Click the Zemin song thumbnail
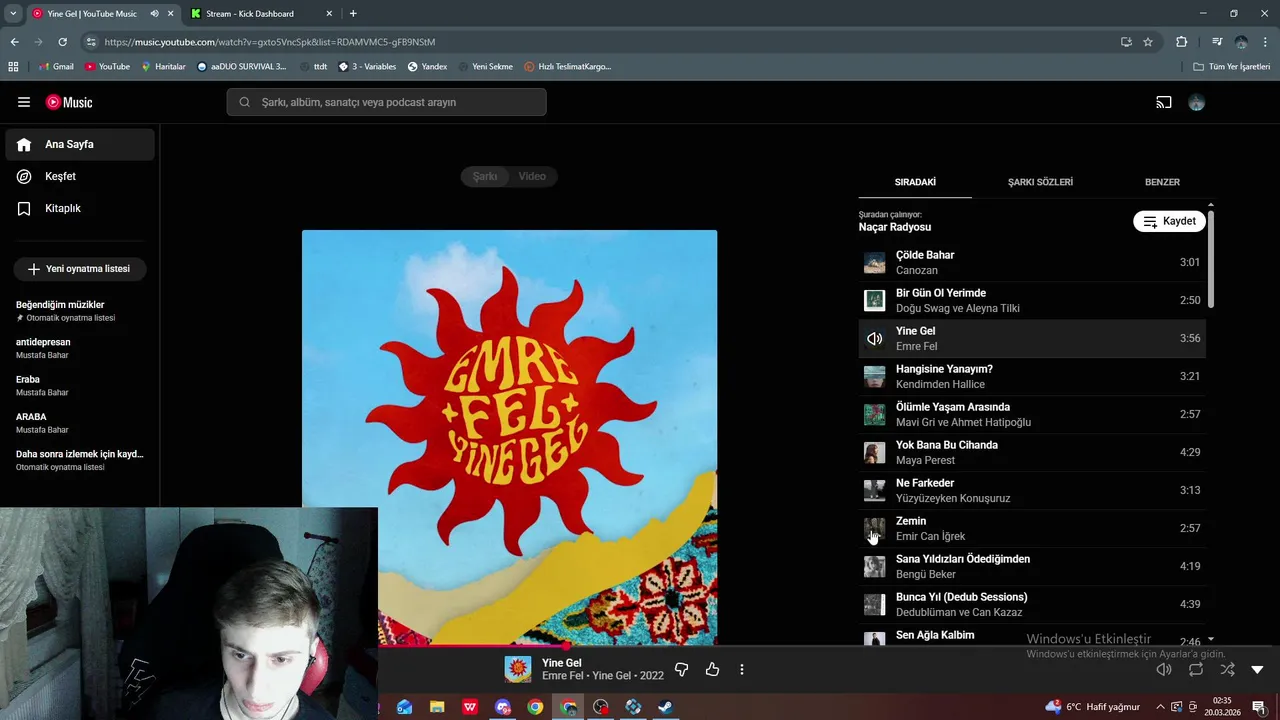This screenshot has width=1280, height=720. coord(875,528)
